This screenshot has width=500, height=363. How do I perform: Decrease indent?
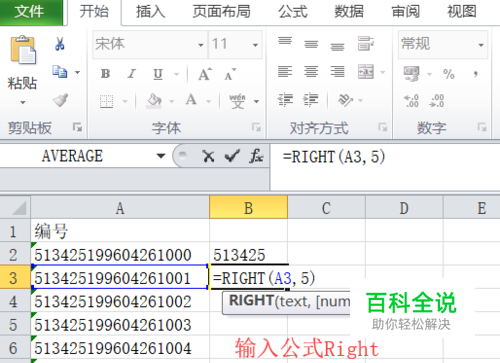click(285, 100)
